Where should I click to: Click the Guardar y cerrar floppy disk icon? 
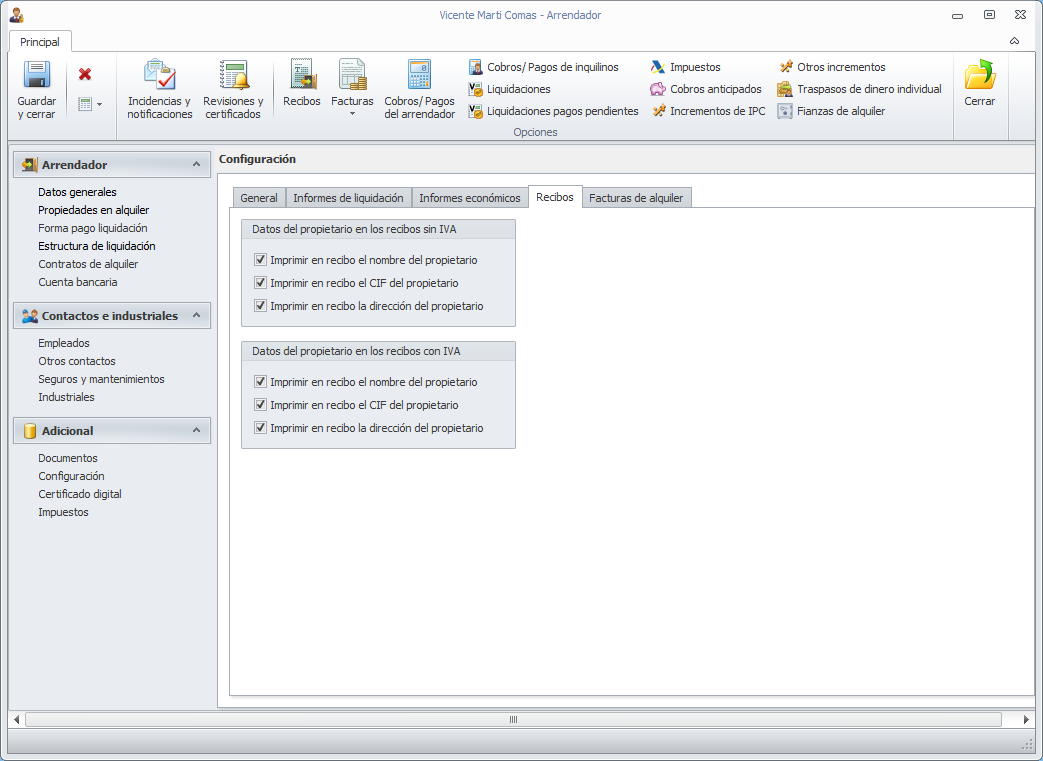click(x=37, y=75)
